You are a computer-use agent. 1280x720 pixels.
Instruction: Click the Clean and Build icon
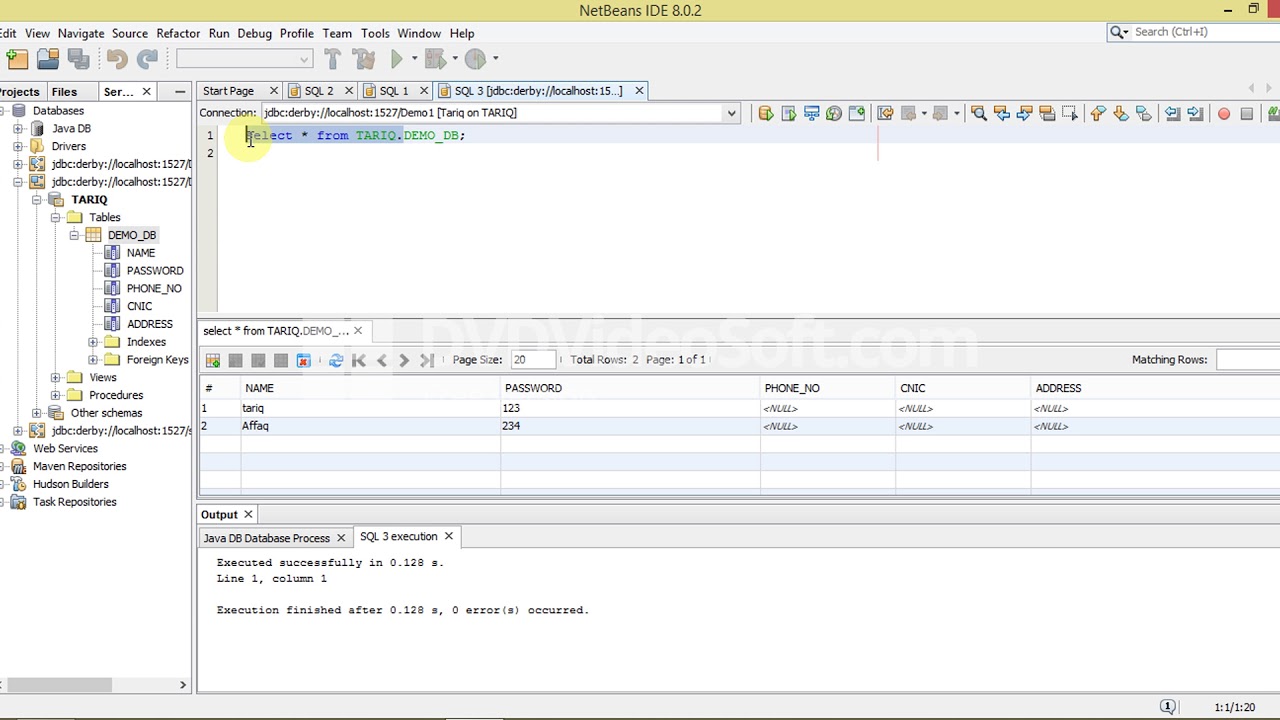[364, 59]
